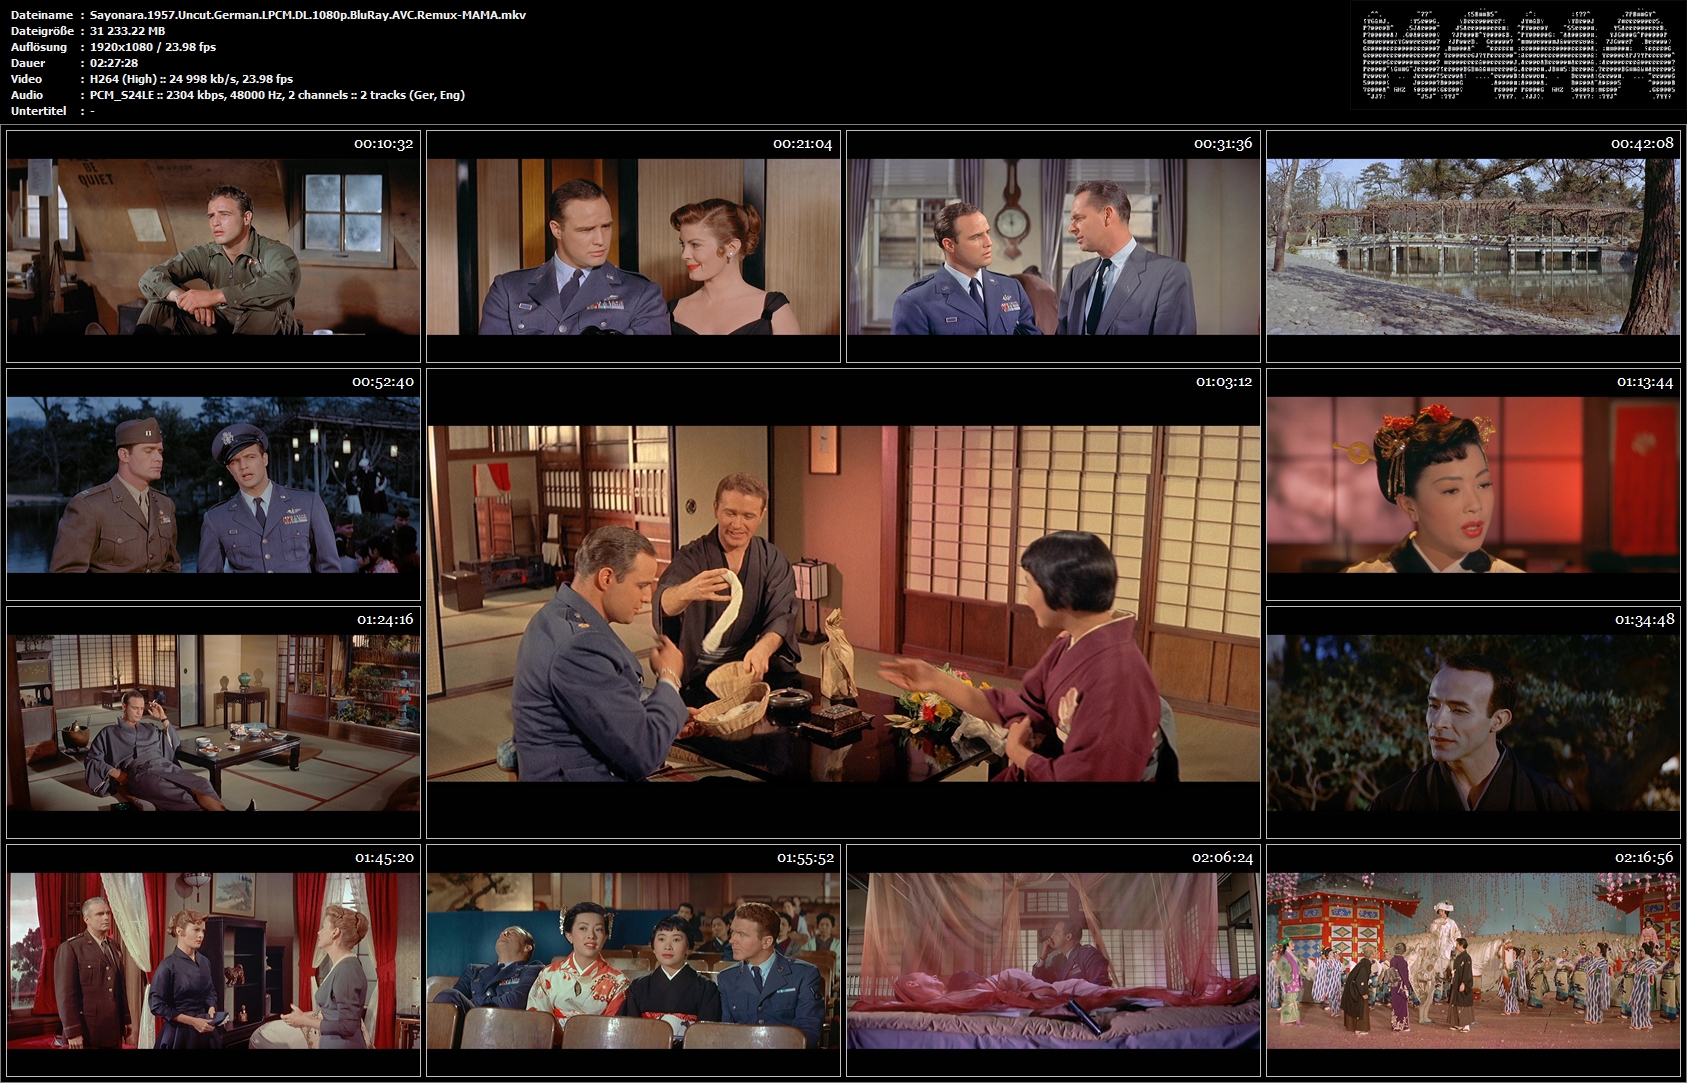Image resolution: width=1687 pixels, height=1083 pixels.
Task: Click the PCM_S24LE audio info line
Action: click(277, 95)
